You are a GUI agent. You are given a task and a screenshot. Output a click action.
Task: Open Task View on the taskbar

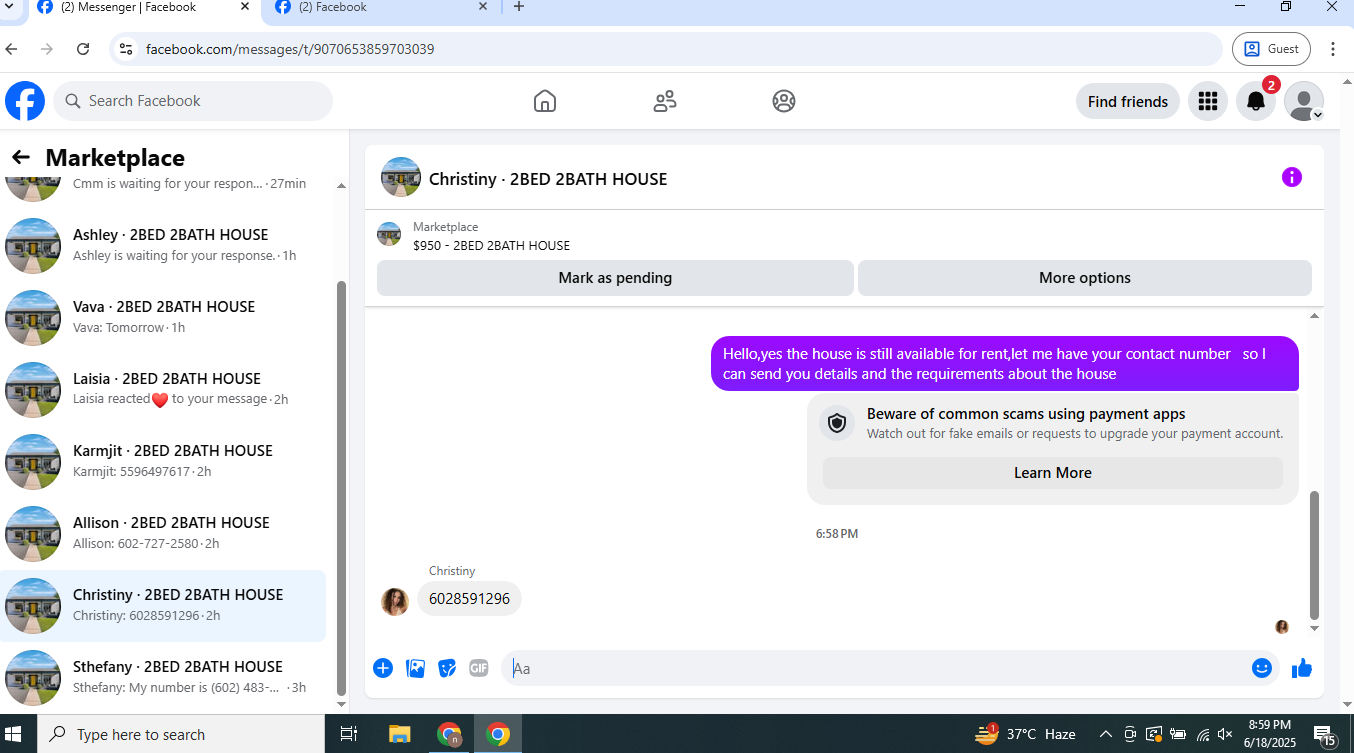coord(348,734)
